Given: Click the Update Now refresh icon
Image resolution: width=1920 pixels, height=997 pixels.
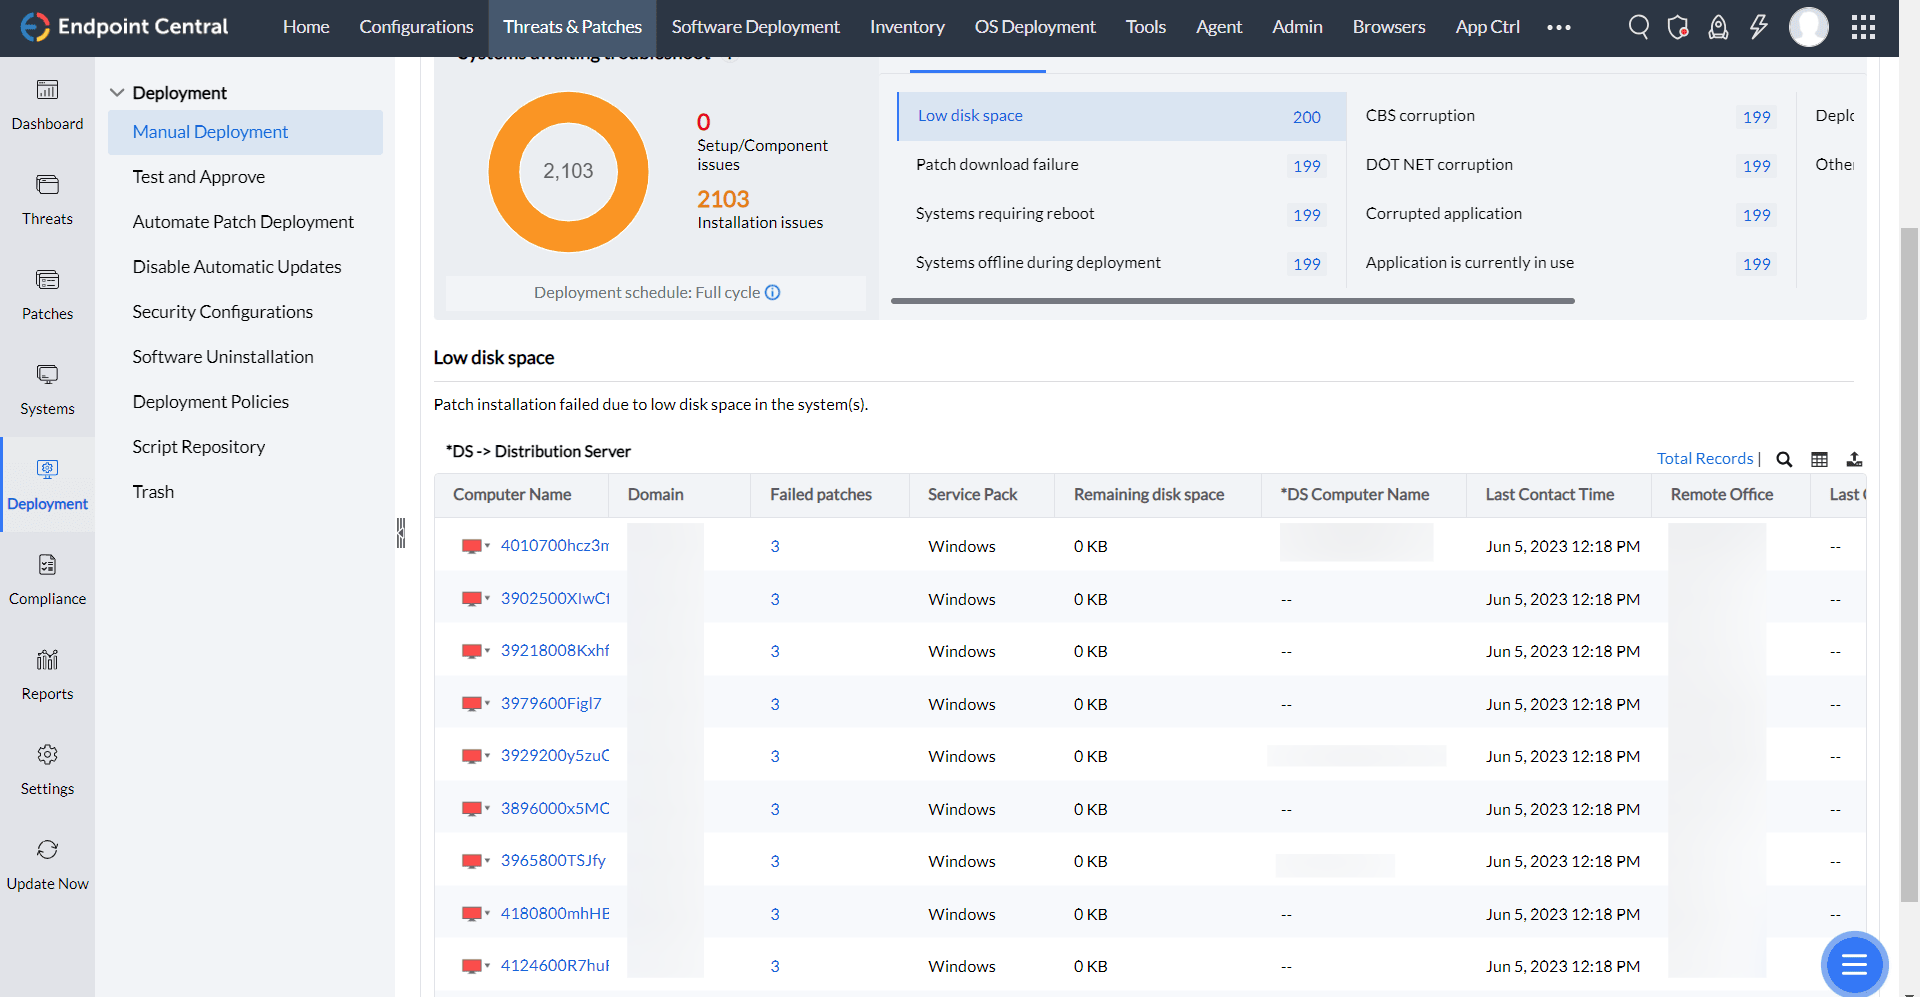Looking at the screenshot, I should pyautogui.click(x=47, y=850).
